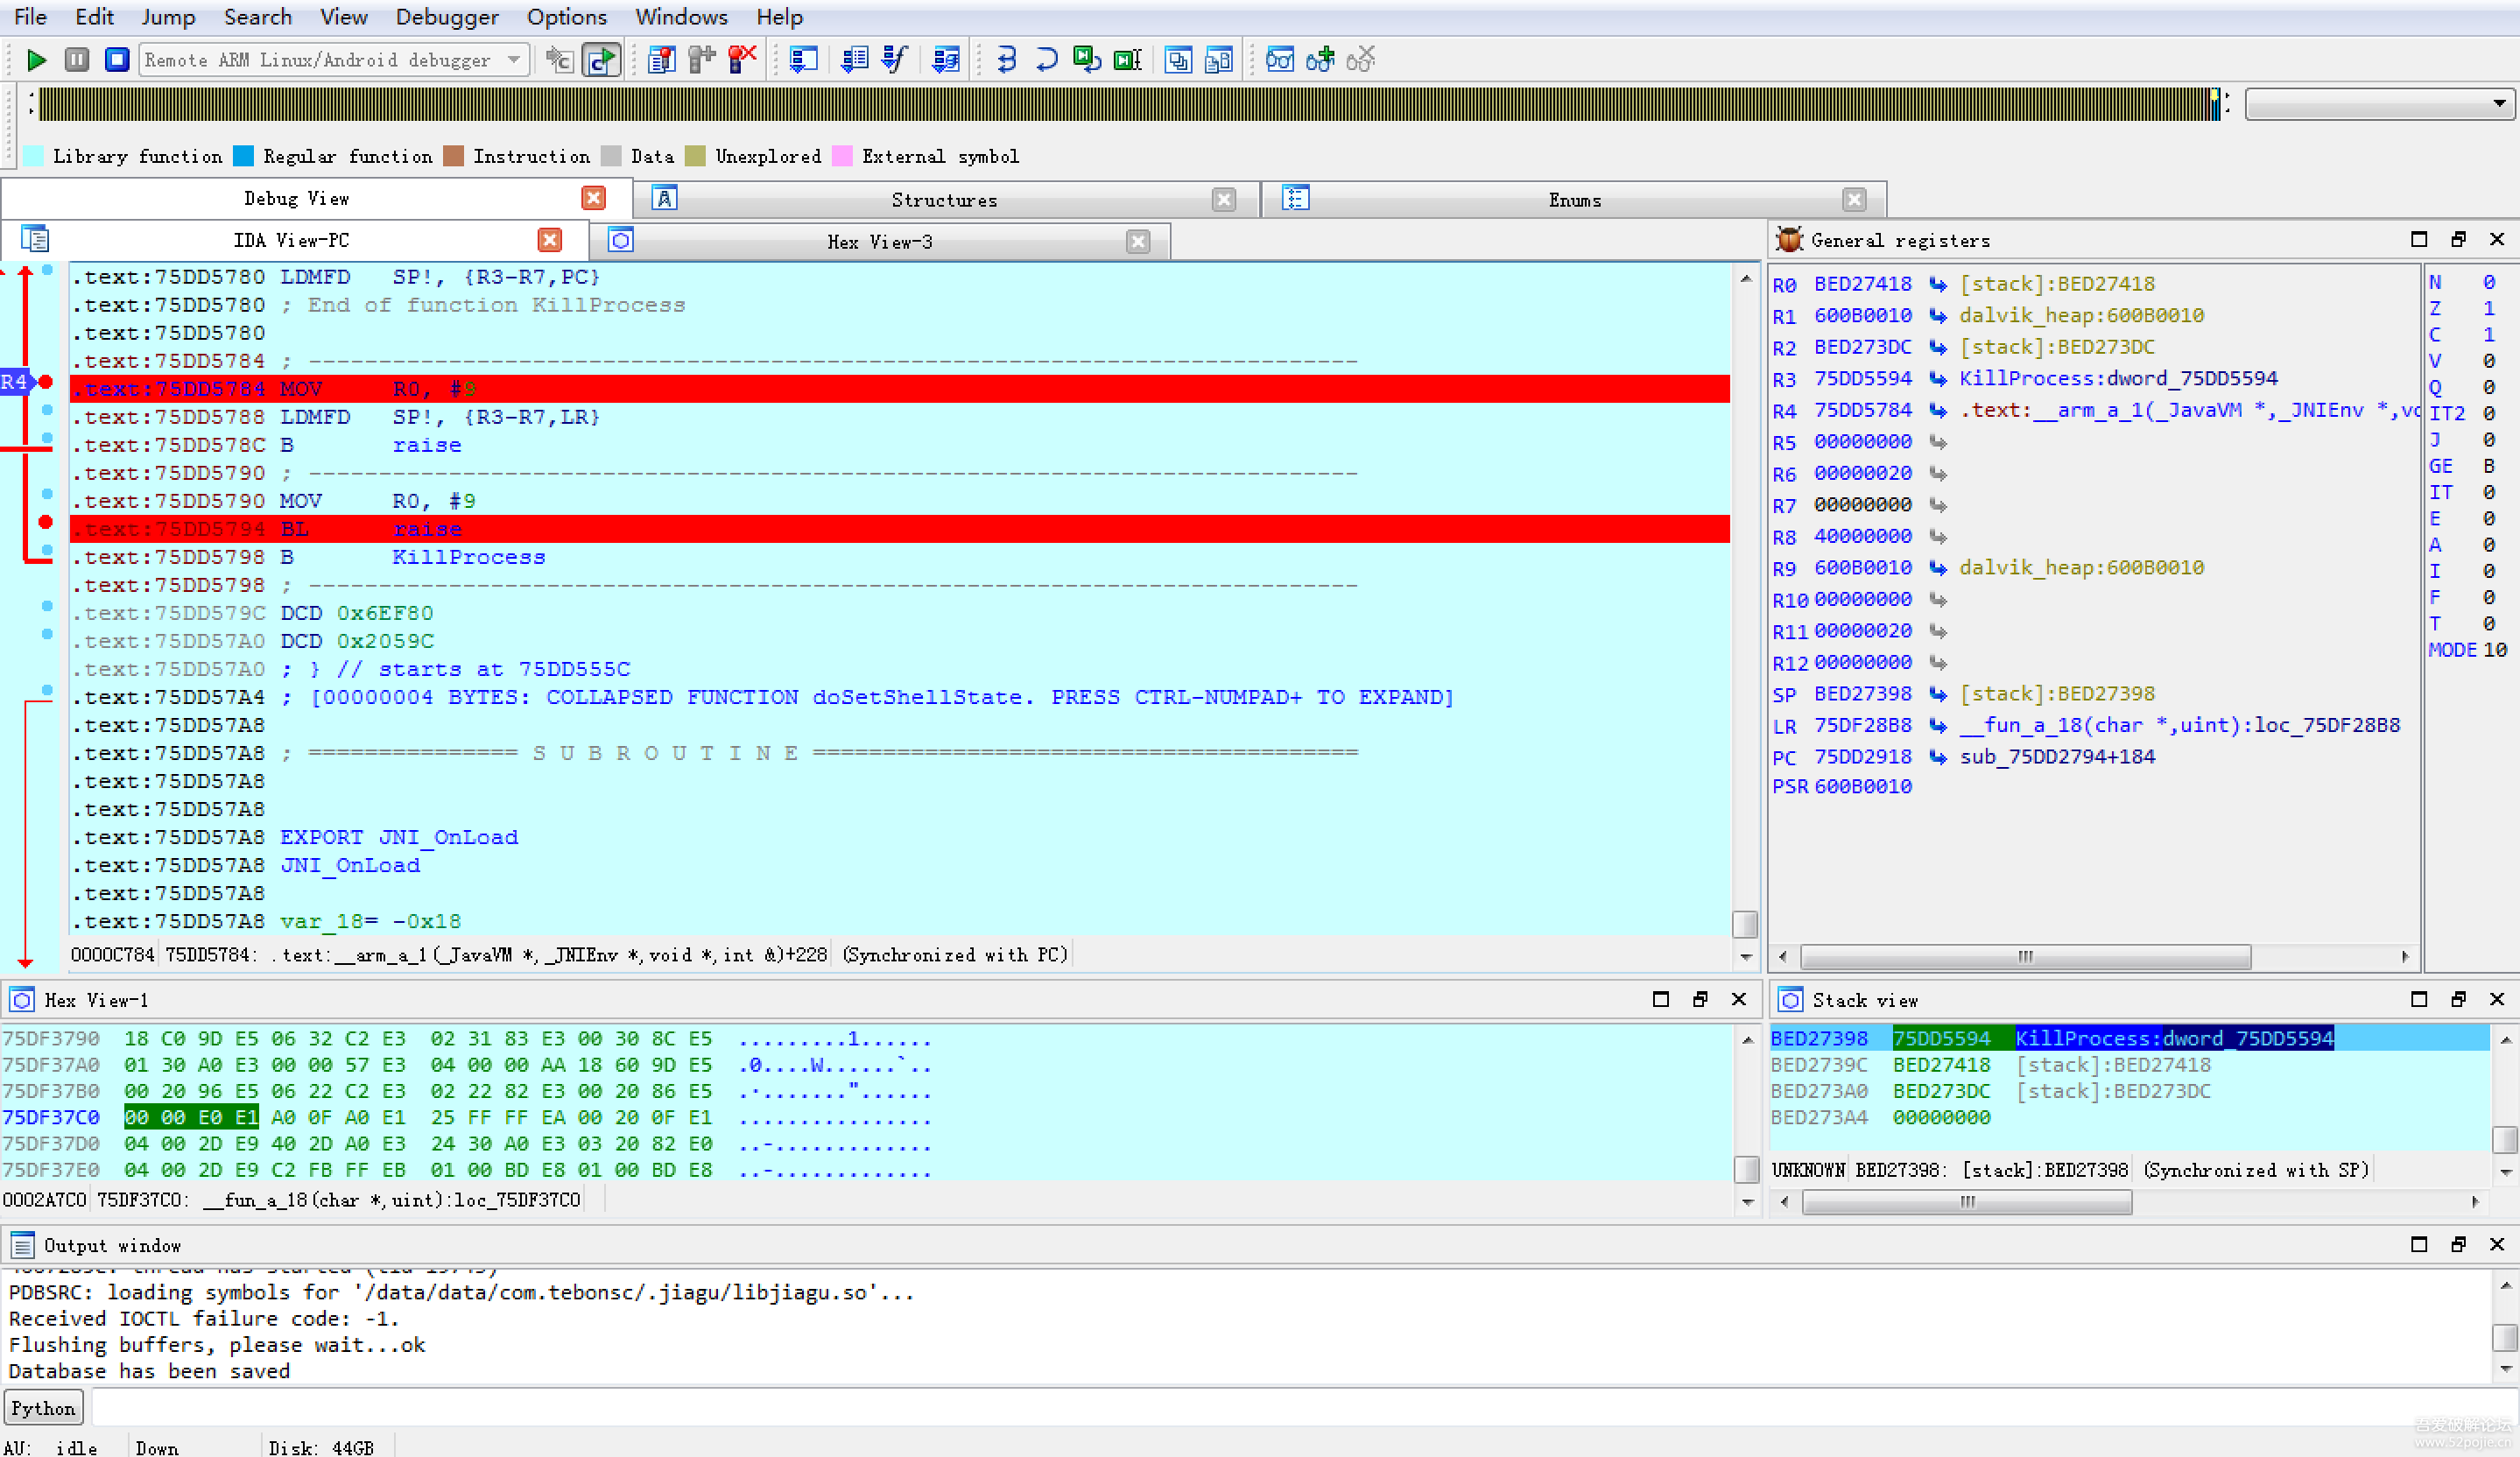Screen dimensions: 2520x1457
Task: Open the Remote ARM Linux/Android debugger dropdown
Action: [514, 60]
